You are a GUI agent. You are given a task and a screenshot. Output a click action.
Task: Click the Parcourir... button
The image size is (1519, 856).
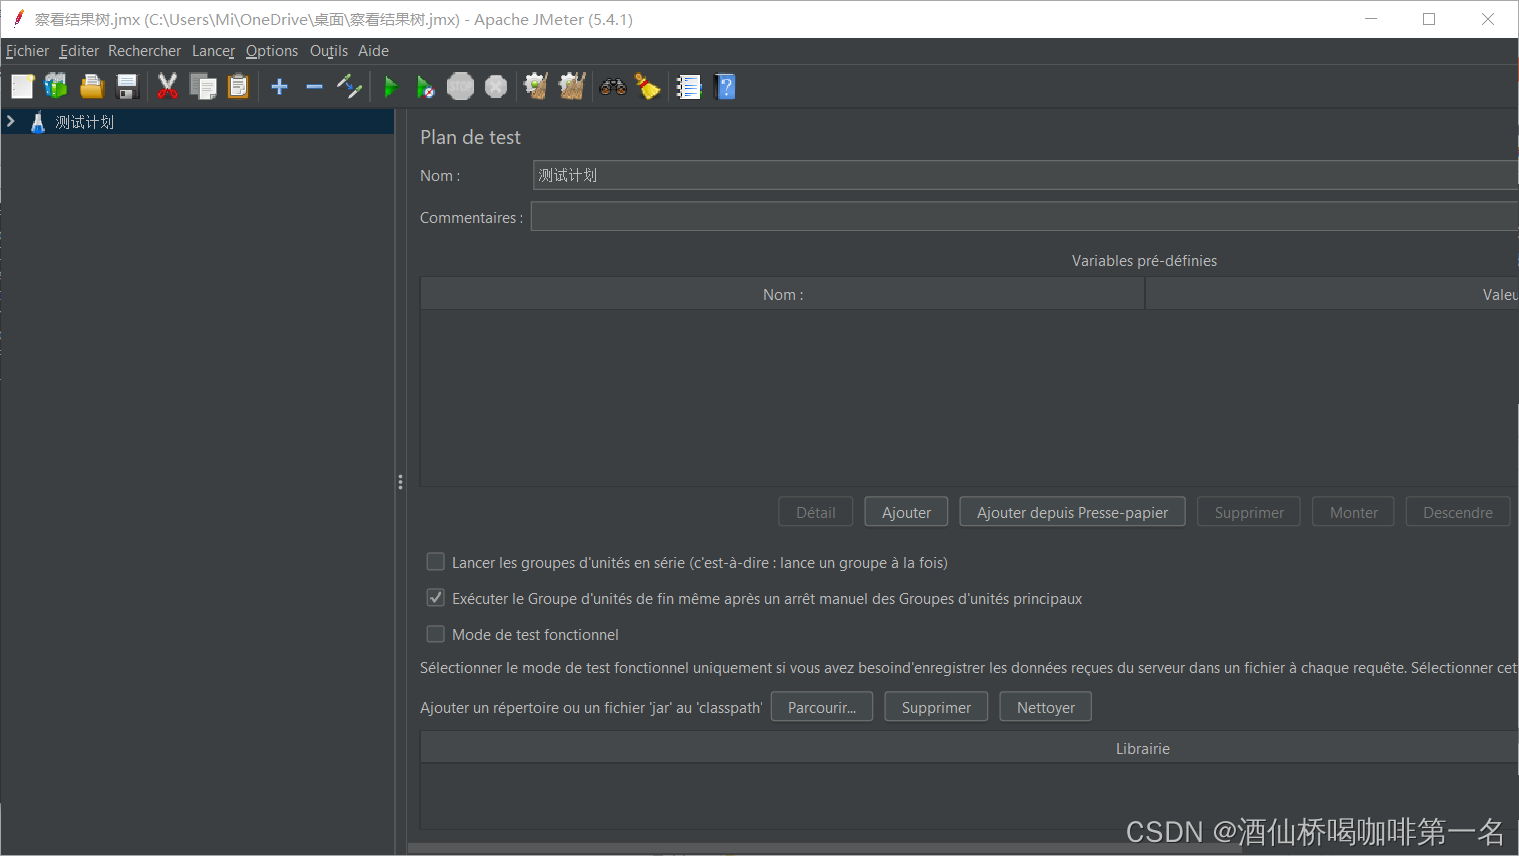coord(822,707)
